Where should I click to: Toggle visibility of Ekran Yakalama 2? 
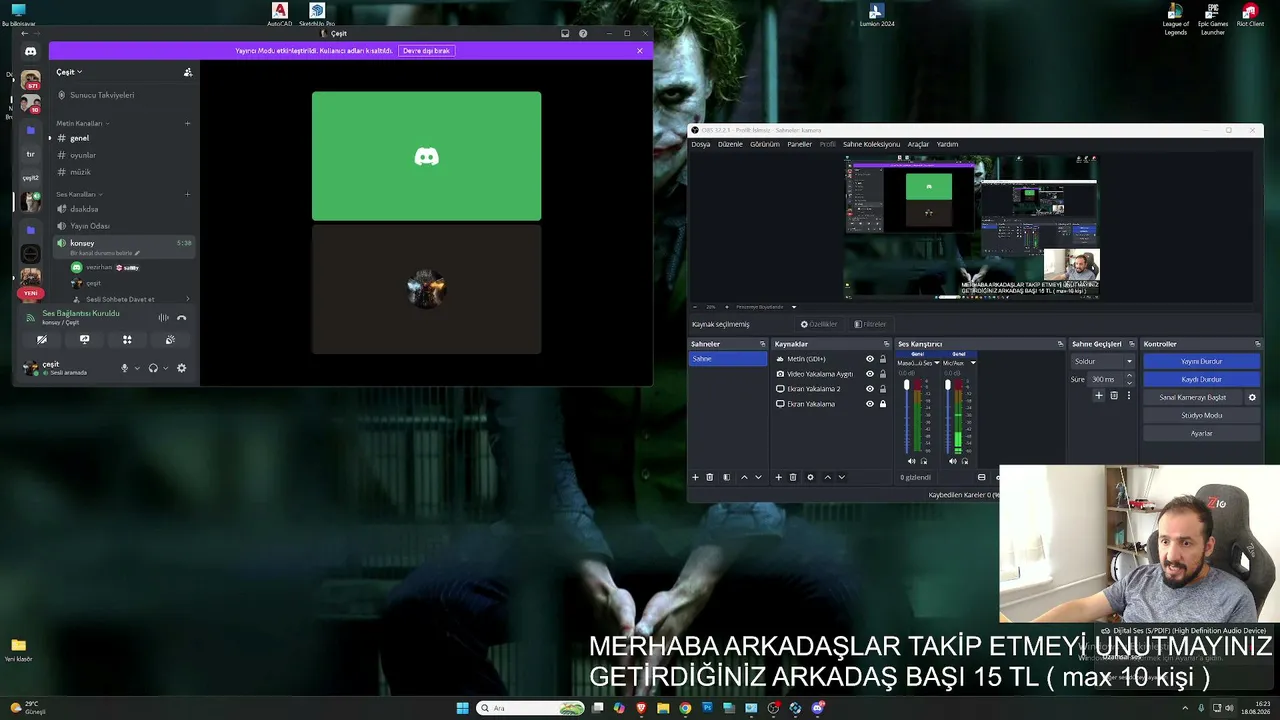[869, 389]
